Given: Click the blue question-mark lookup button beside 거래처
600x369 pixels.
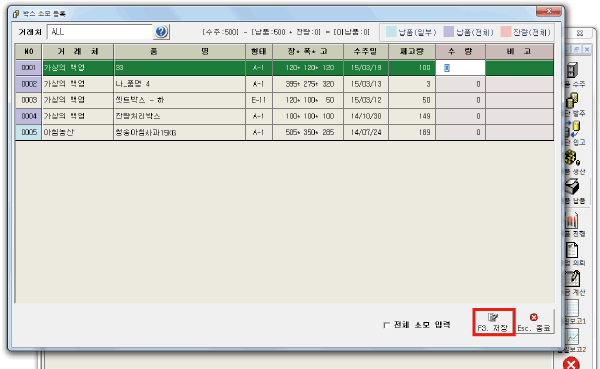Looking at the screenshot, I should (161, 32).
